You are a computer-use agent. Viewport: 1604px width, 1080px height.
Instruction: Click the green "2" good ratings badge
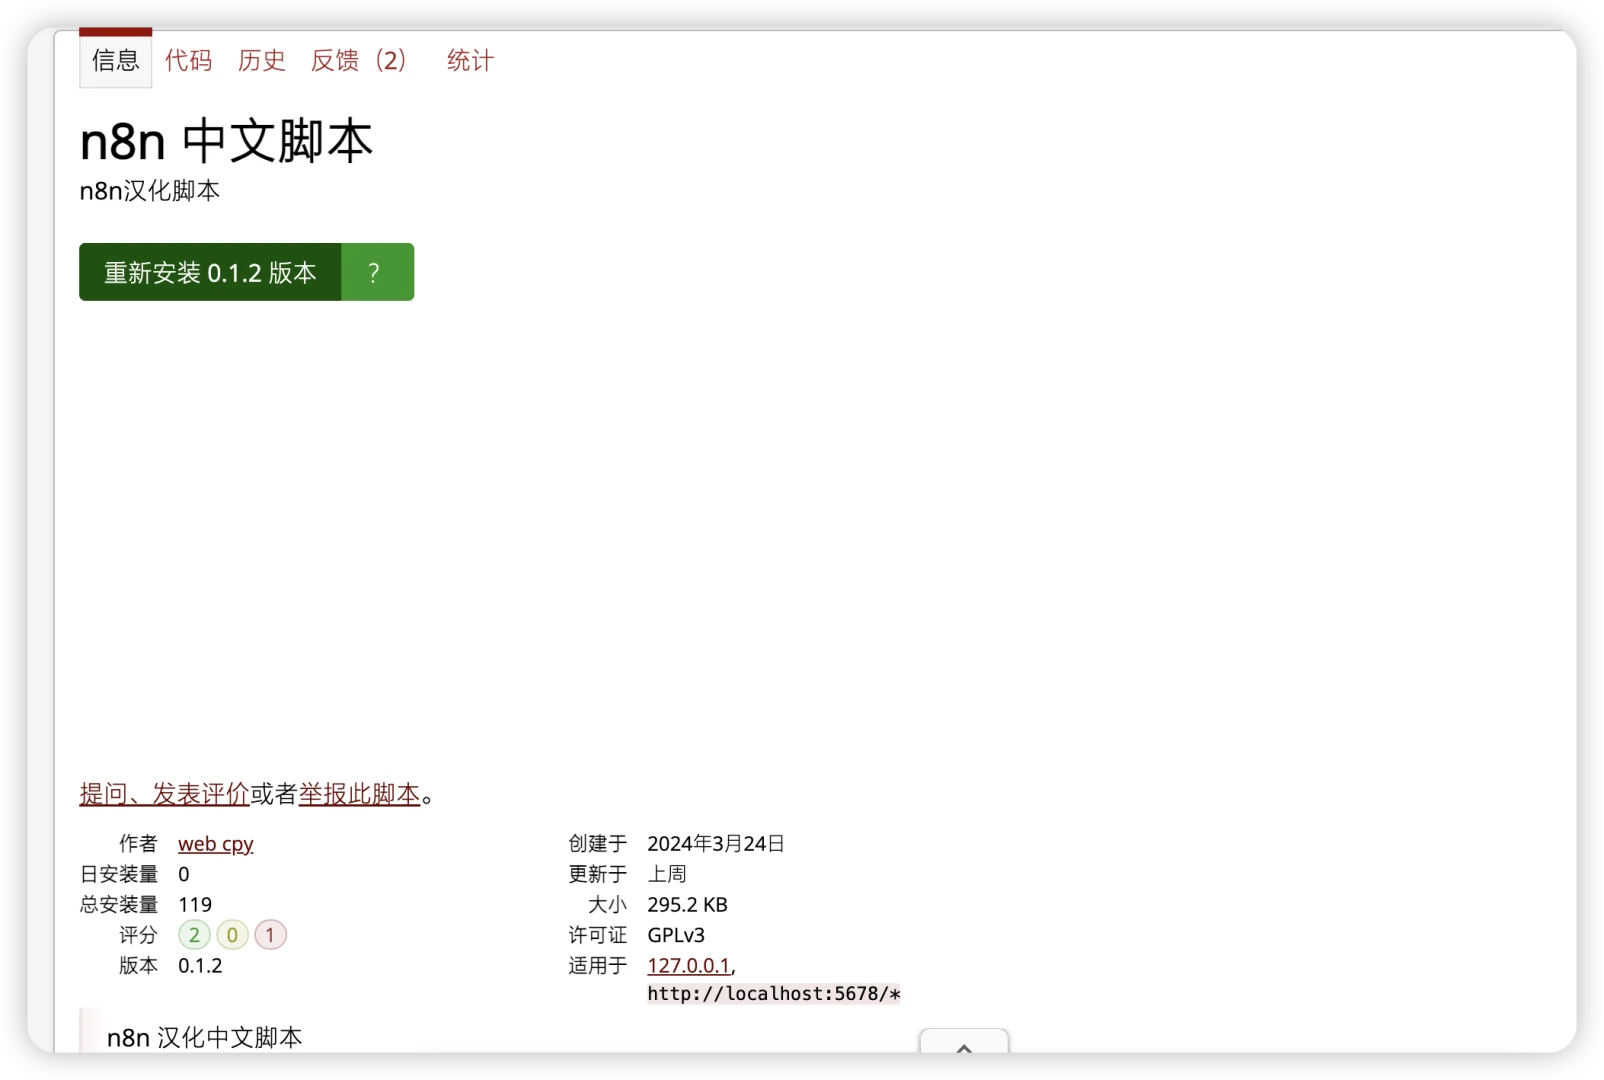click(193, 935)
